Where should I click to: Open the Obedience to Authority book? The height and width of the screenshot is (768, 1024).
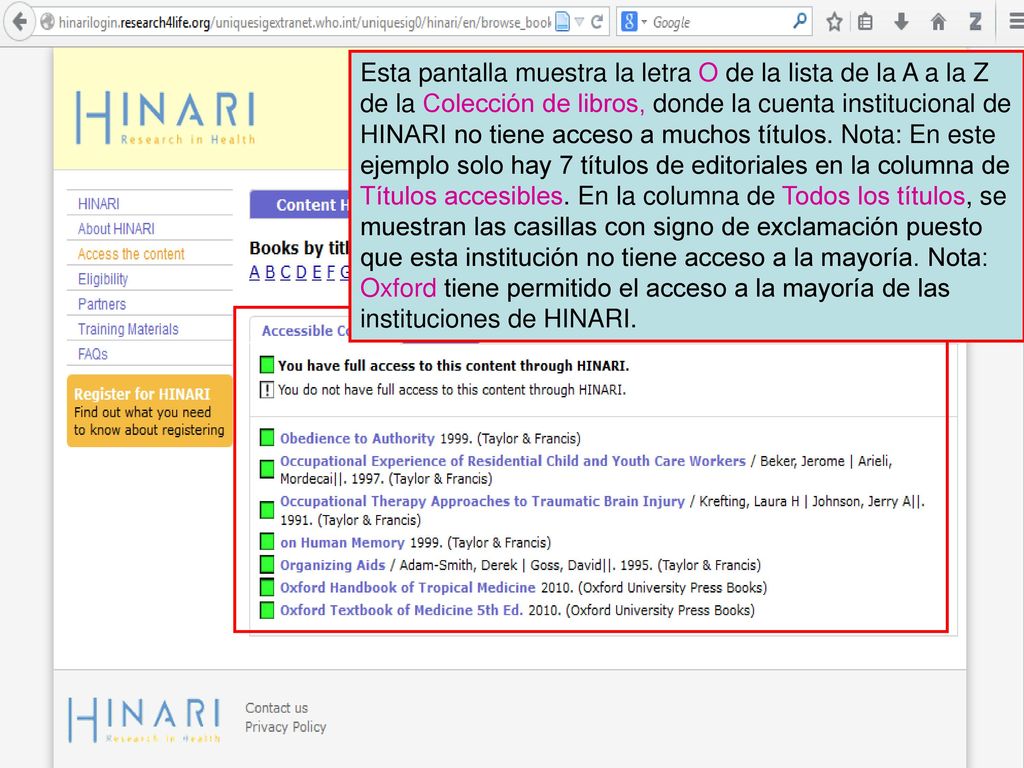click(x=357, y=438)
